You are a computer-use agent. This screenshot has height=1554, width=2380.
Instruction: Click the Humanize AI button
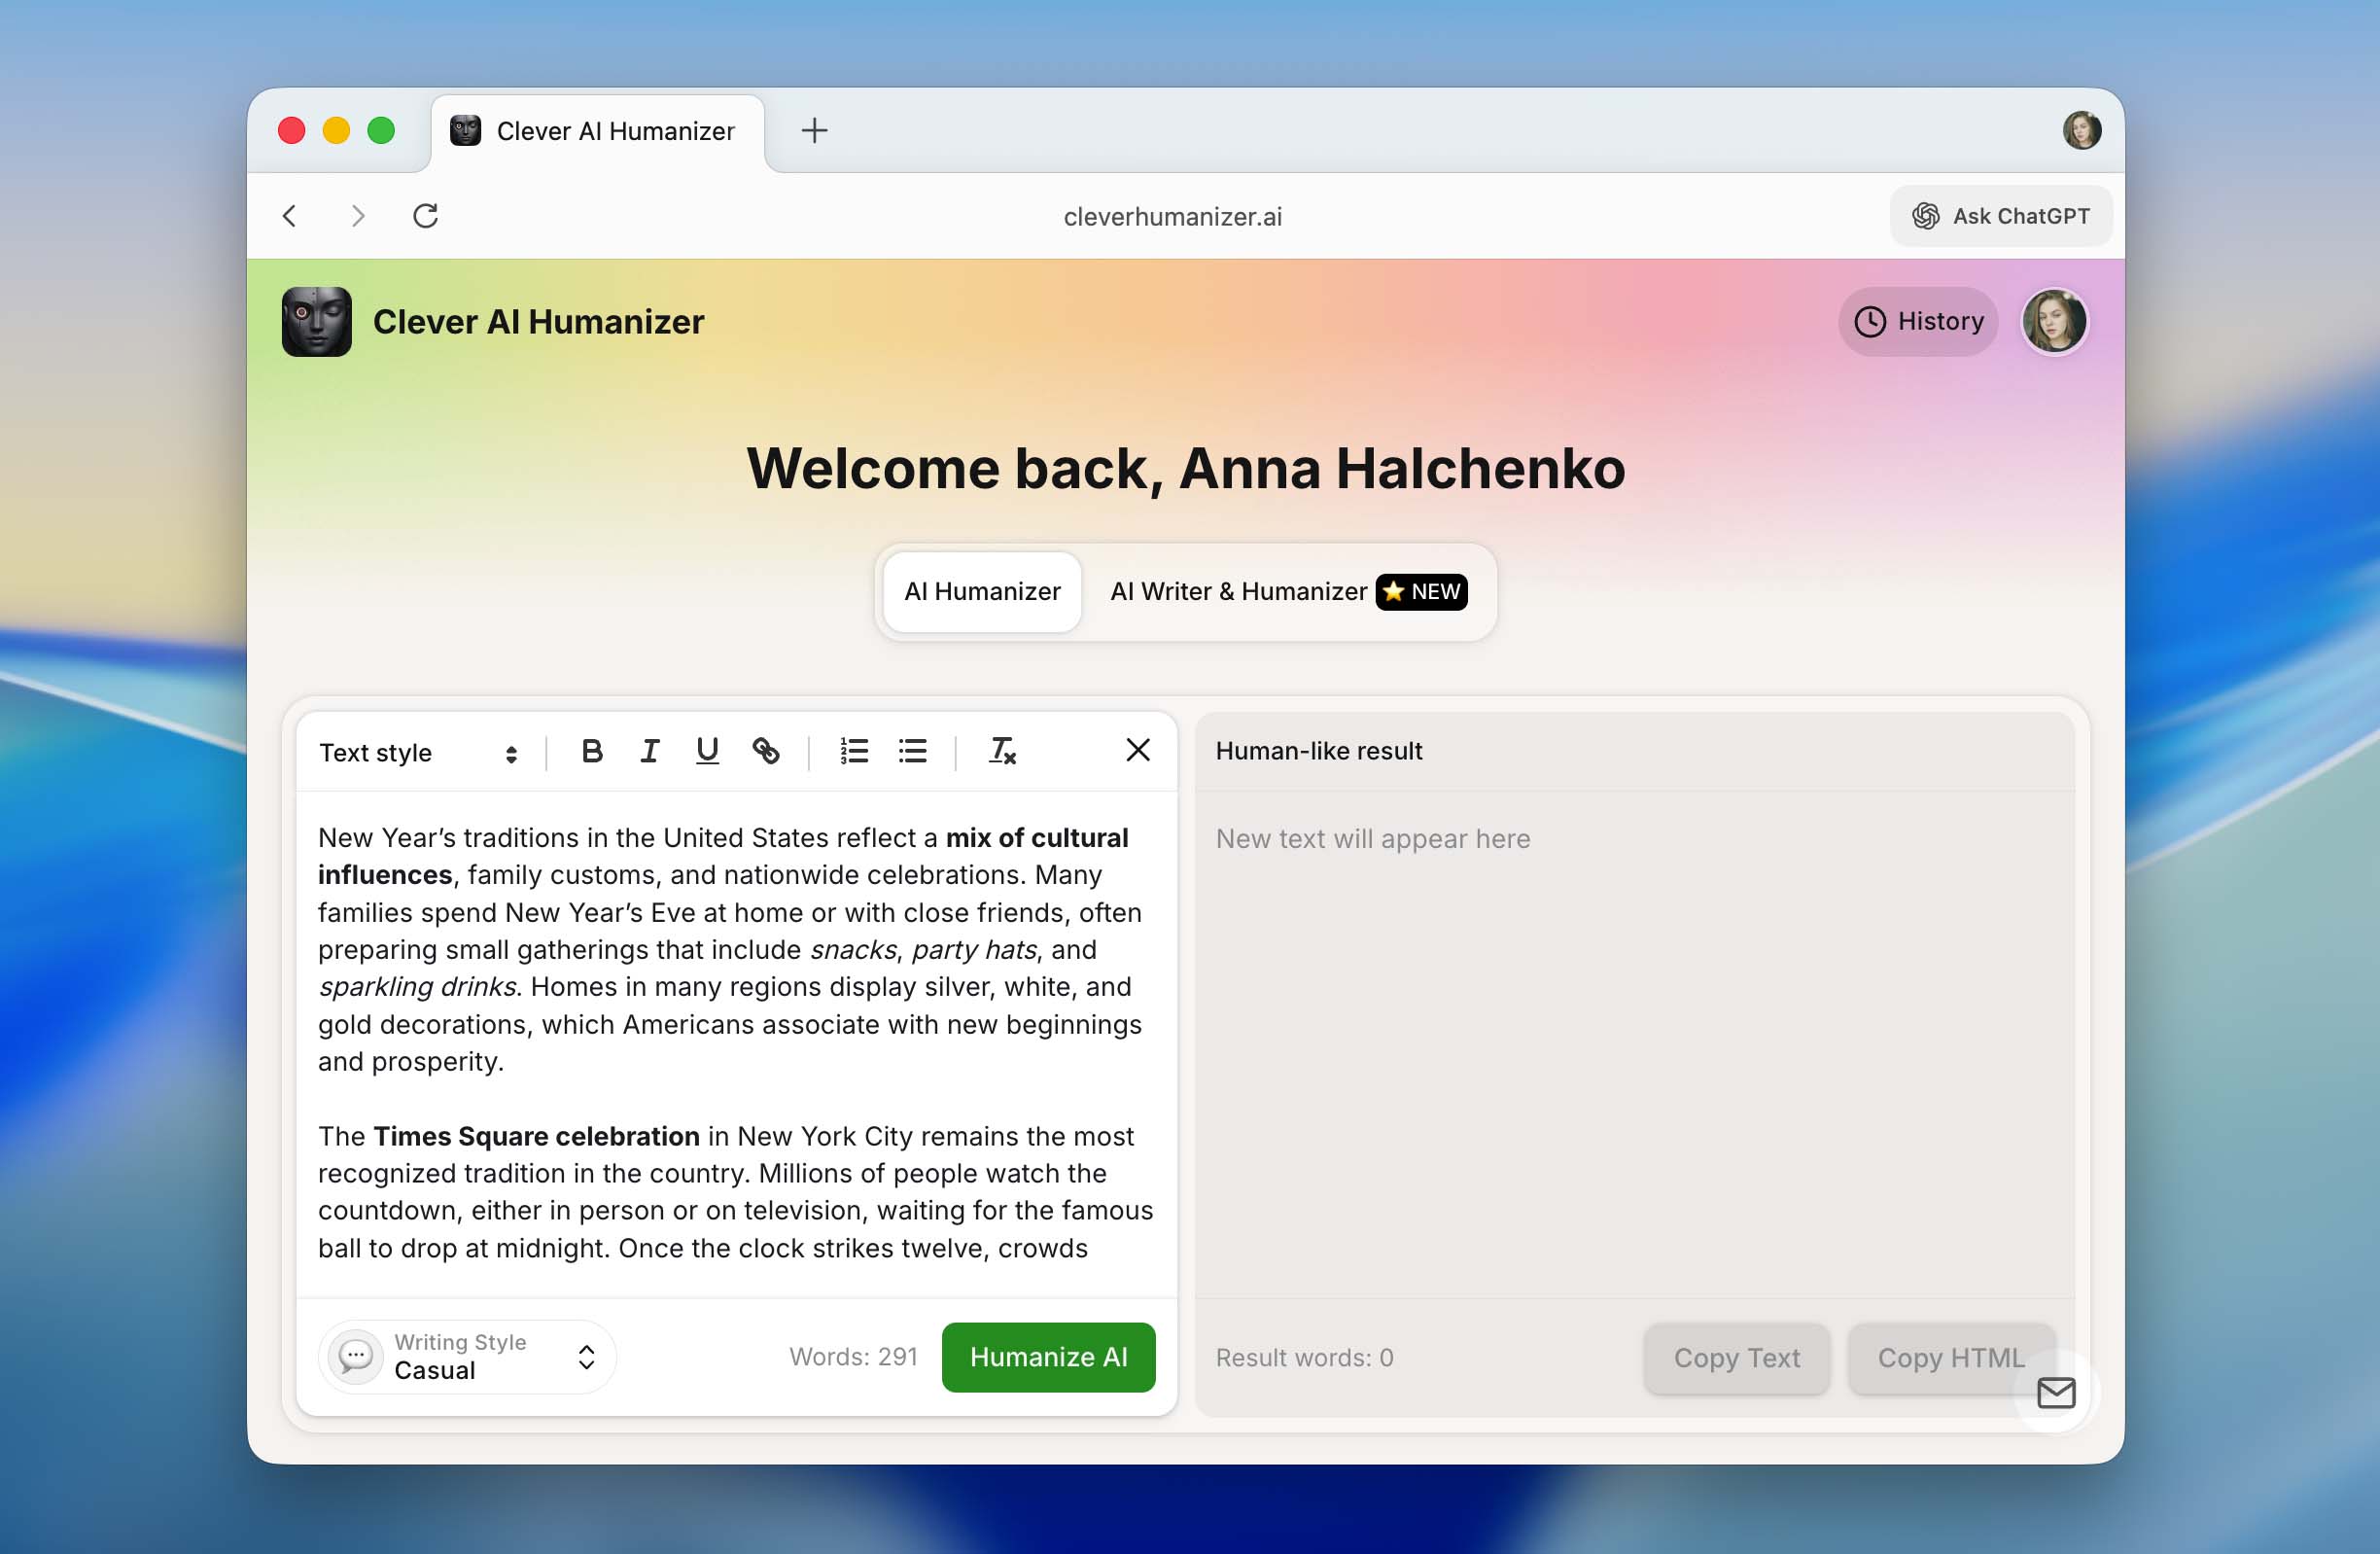[1048, 1357]
